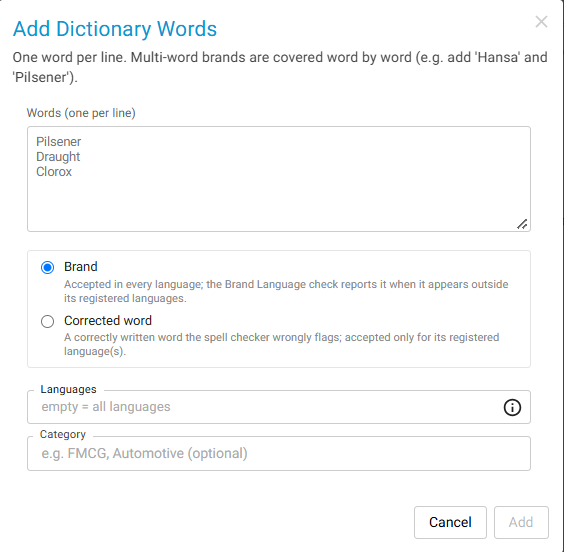Click the 'Languages' field label
Screen dimensions: 564x552
[x=68, y=389]
